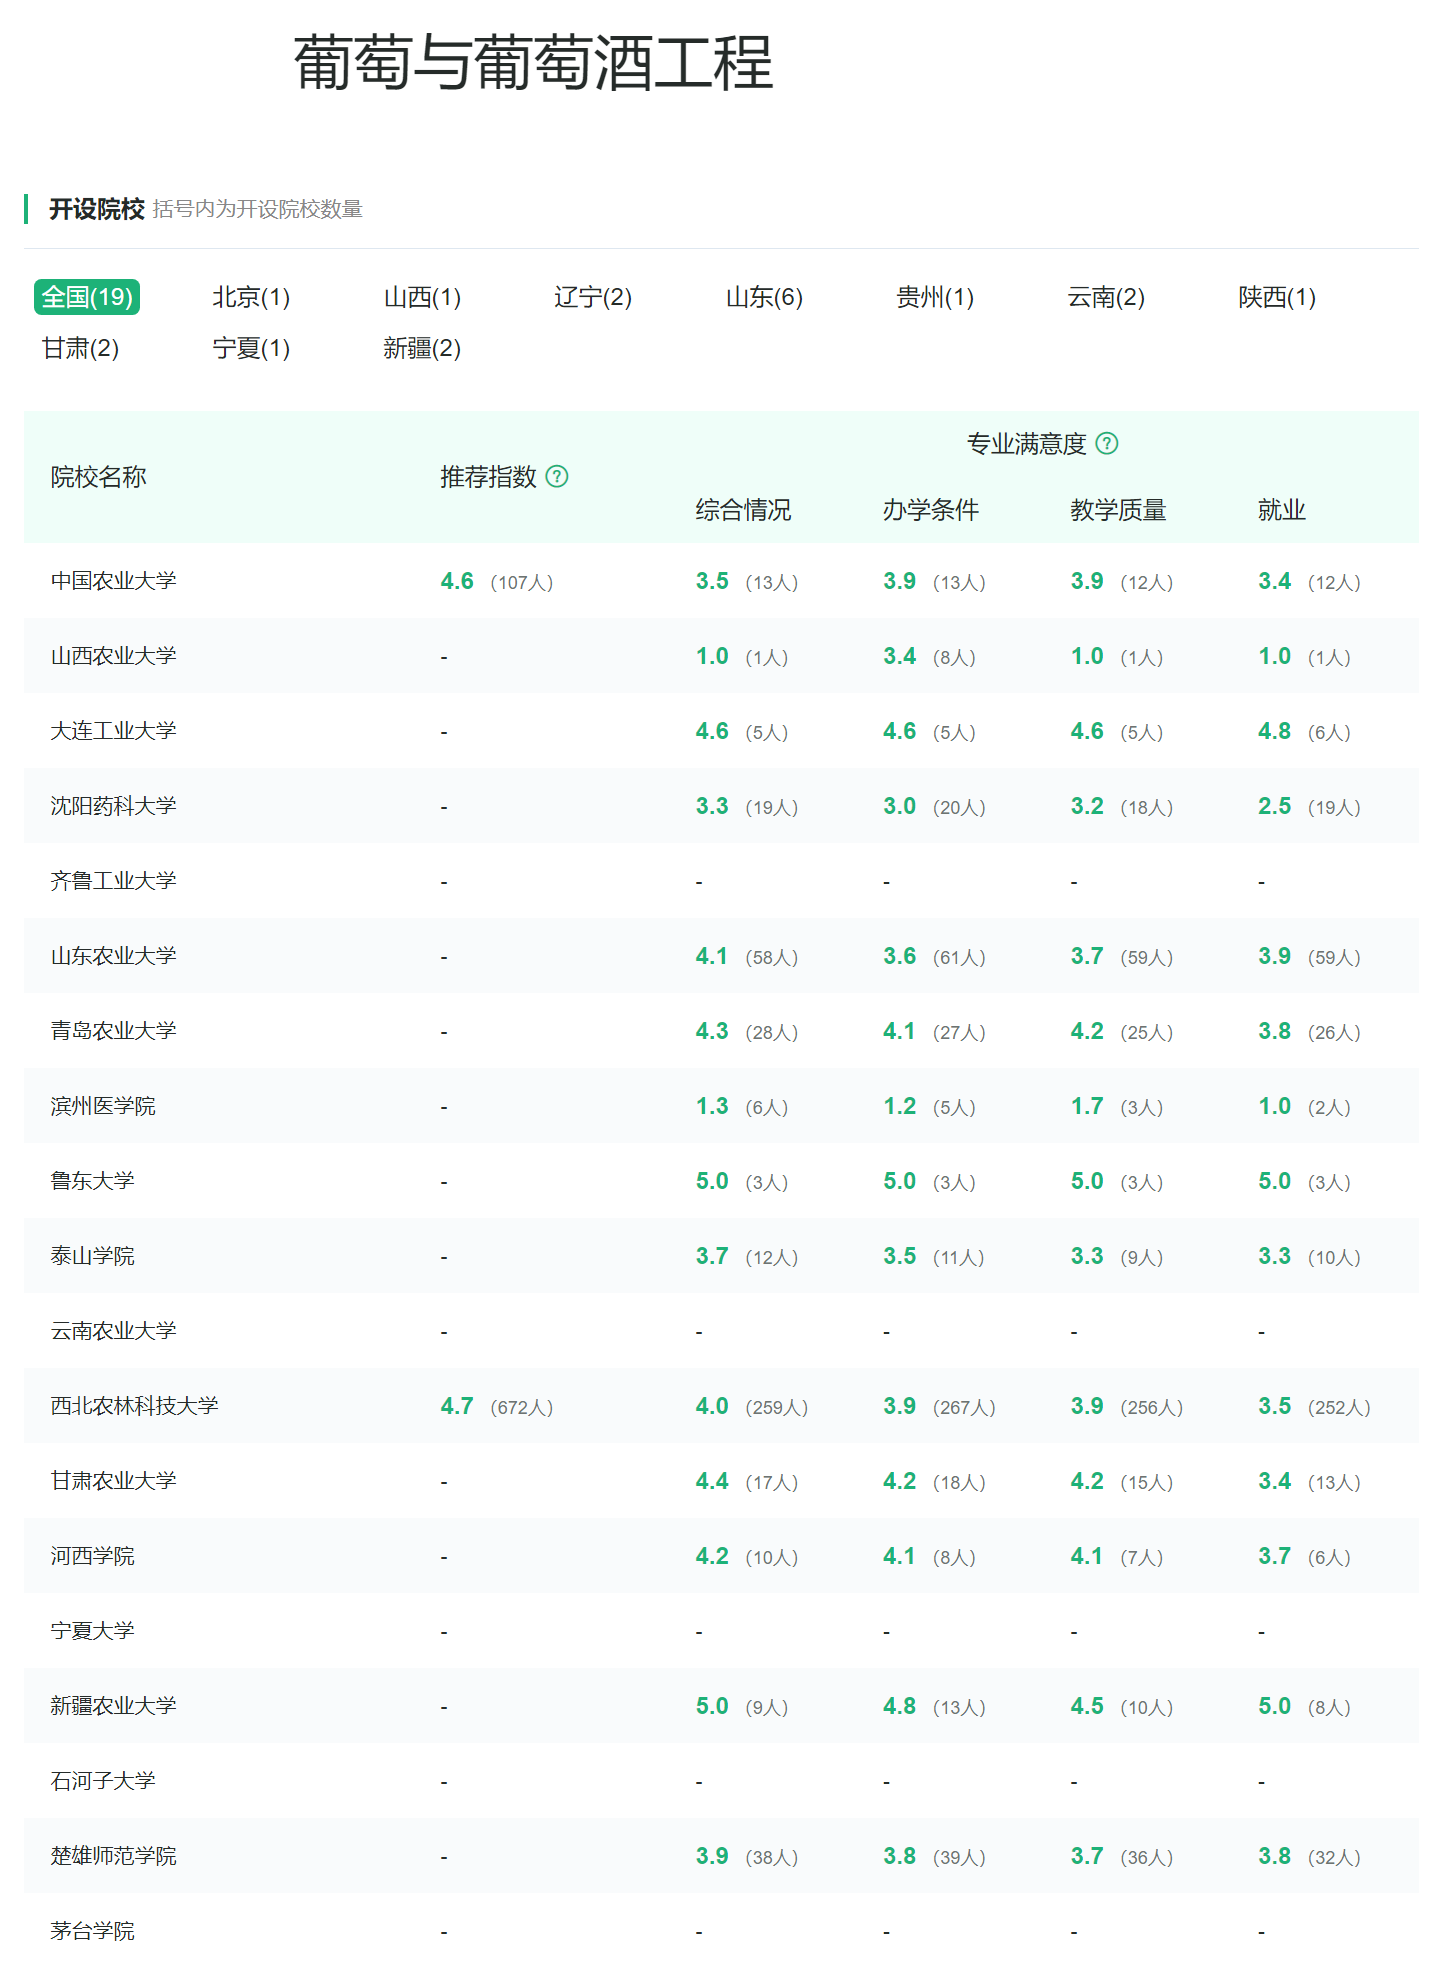
Task: Filter schools by 新疆(2)
Action: tap(422, 348)
